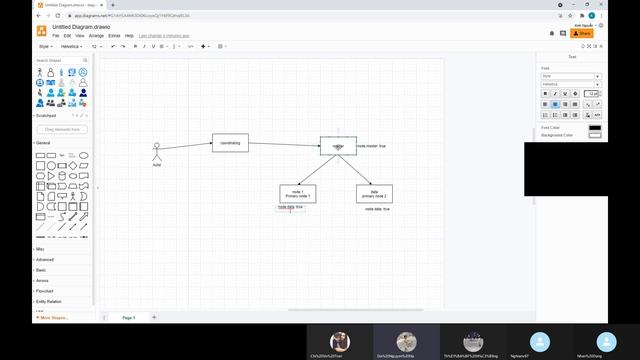Open the View menu
Viewport: 640px width, 360px height.
(x=80, y=36)
